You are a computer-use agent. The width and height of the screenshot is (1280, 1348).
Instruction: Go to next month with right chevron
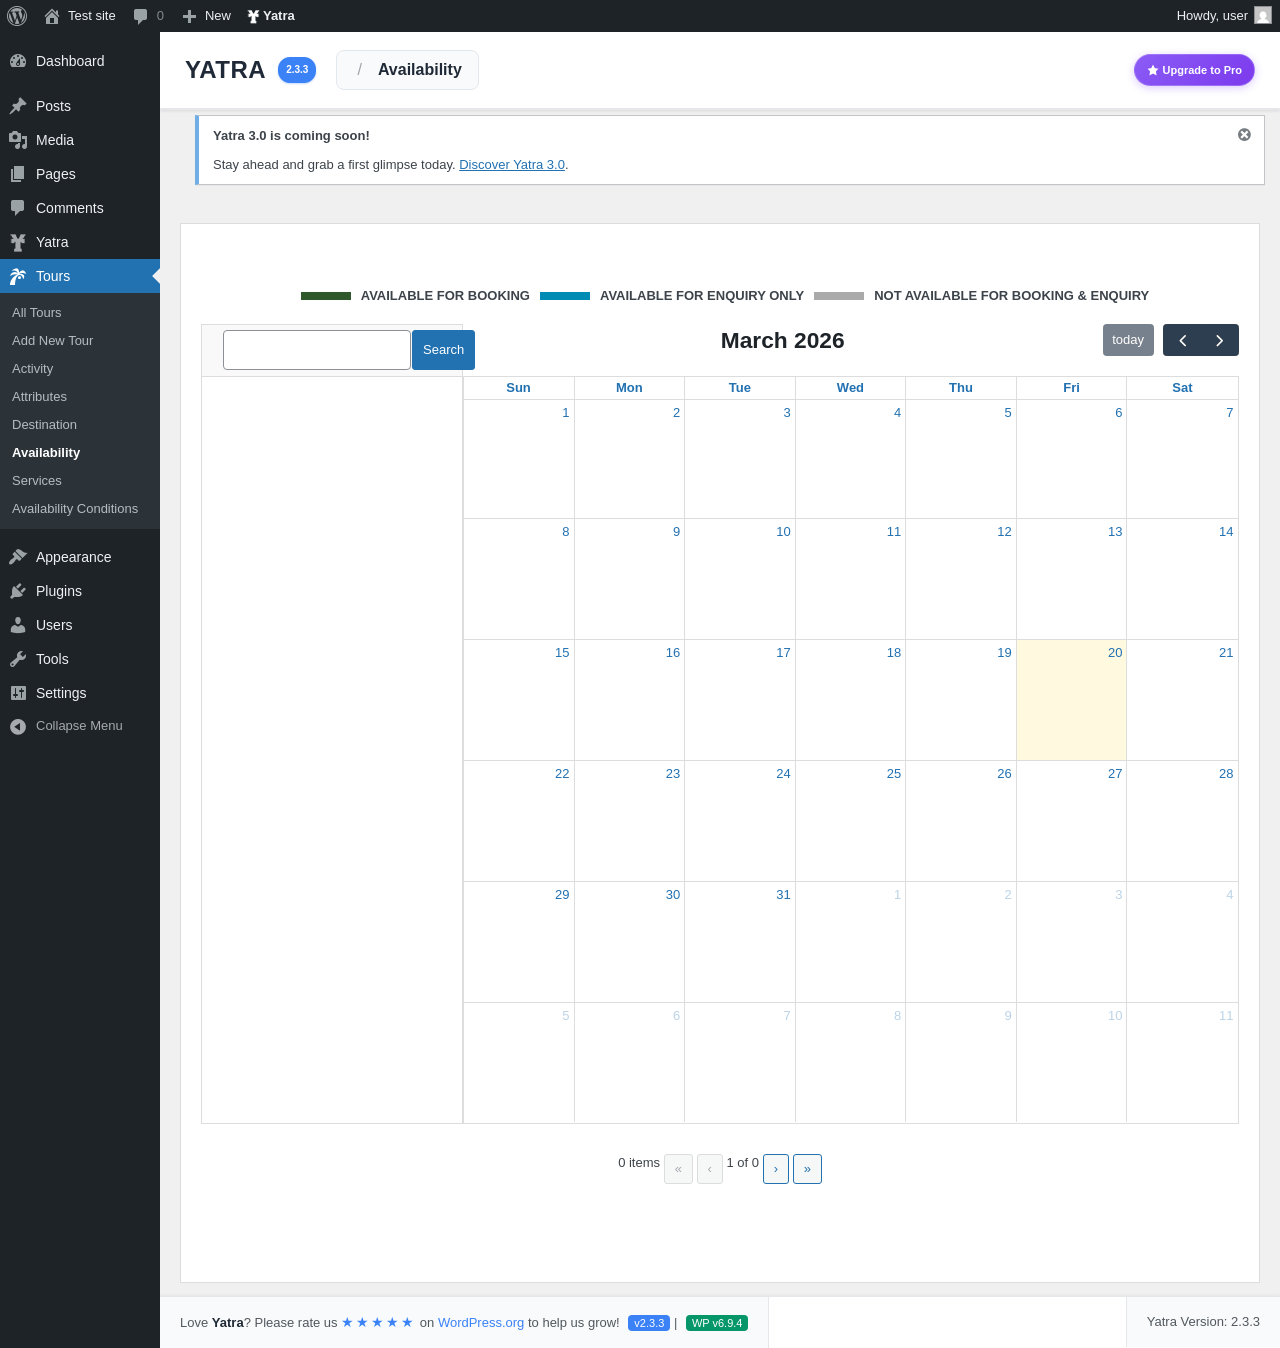(1220, 340)
